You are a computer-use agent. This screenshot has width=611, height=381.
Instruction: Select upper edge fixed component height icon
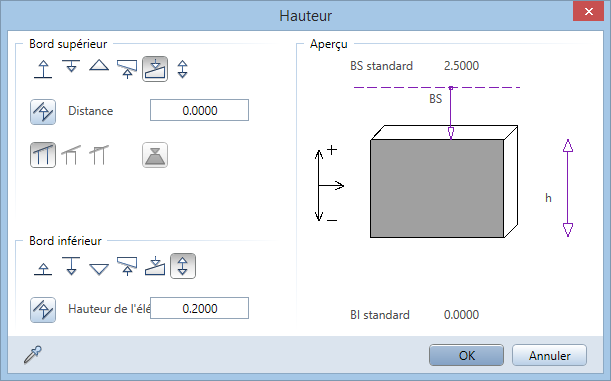click(x=183, y=69)
